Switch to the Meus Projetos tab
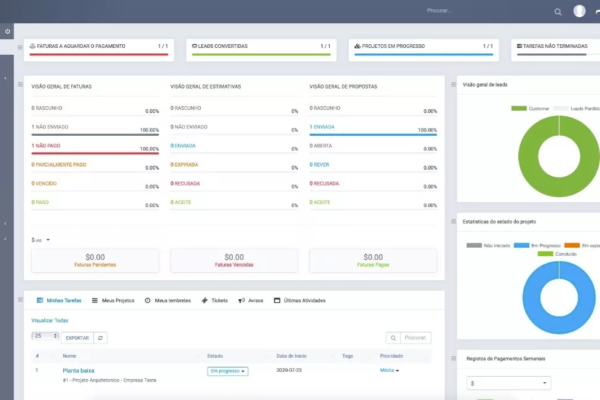The width and height of the screenshot is (600, 400). (x=114, y=300)
